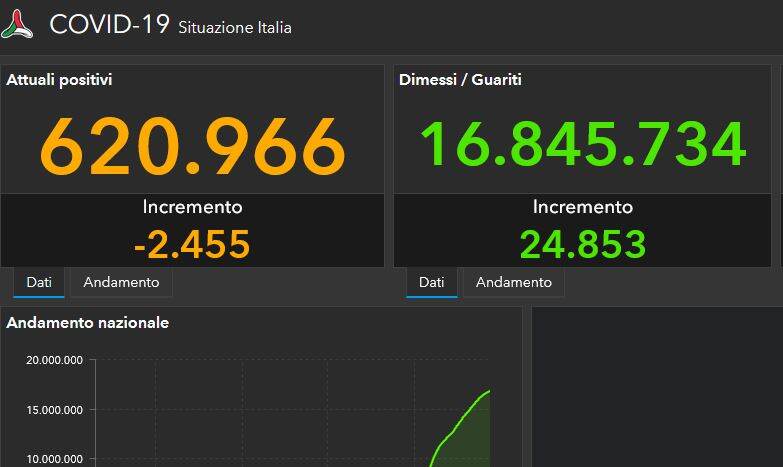Image resolution: width=783 pixels, height=467 pixels.
Task: Select the 24.853 increment value
Action: (583, 244)
